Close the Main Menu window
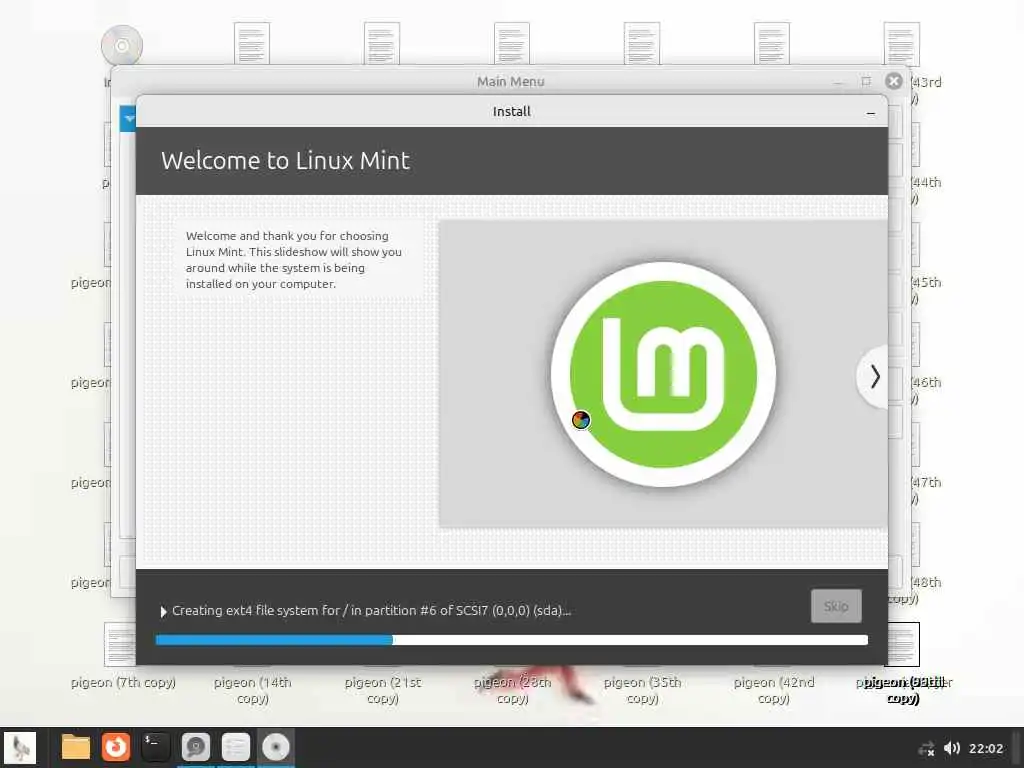1024x768 pixels. click(894, 81)
